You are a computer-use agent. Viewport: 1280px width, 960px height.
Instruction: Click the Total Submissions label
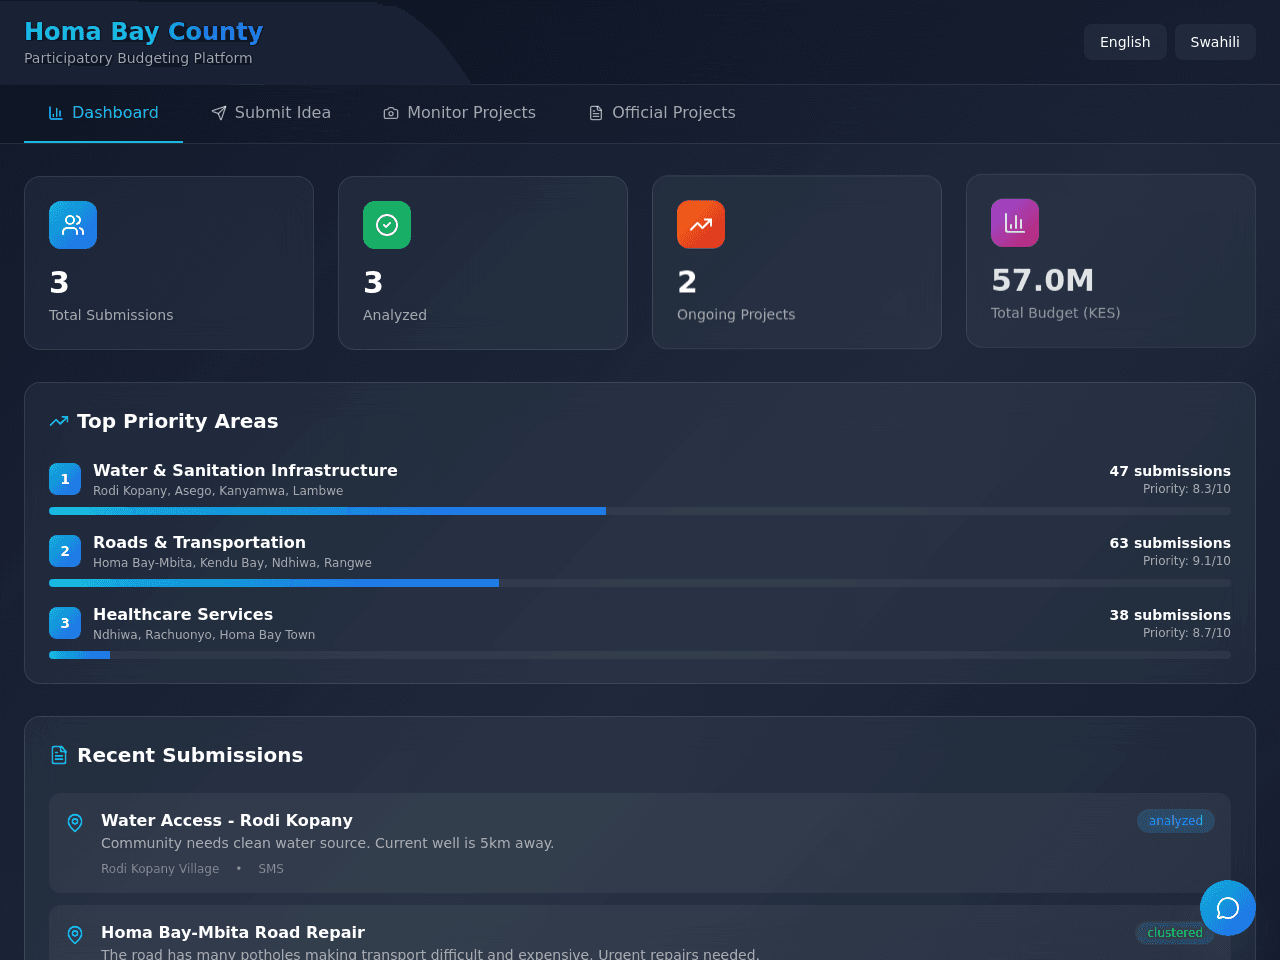click(111, 315)
